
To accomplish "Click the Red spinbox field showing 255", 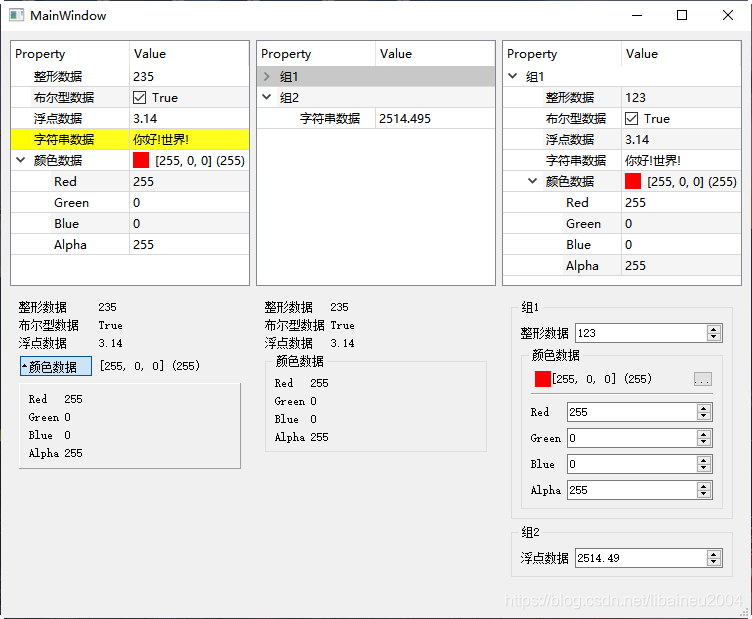I will pyautogui.click(x=632, y=412).
